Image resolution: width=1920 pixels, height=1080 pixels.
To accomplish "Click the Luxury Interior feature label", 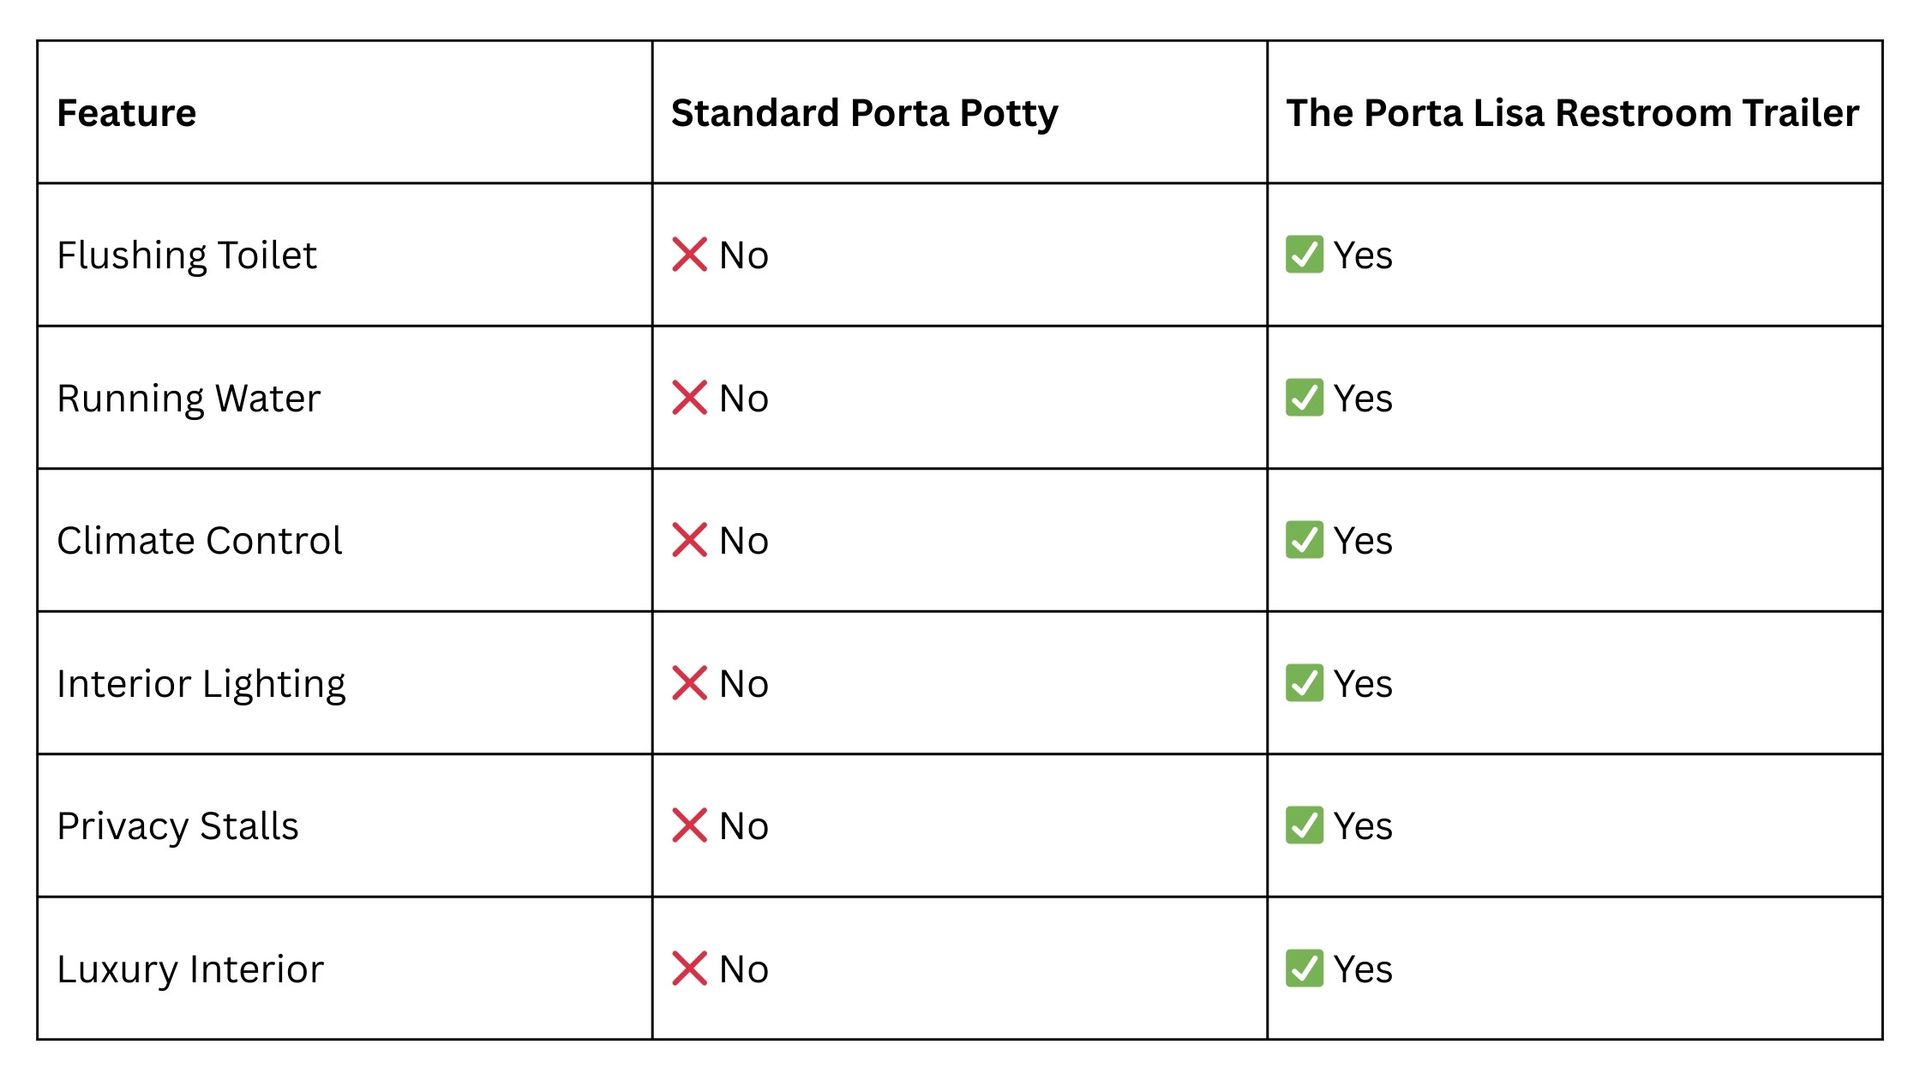I will (x=190, y=970).
